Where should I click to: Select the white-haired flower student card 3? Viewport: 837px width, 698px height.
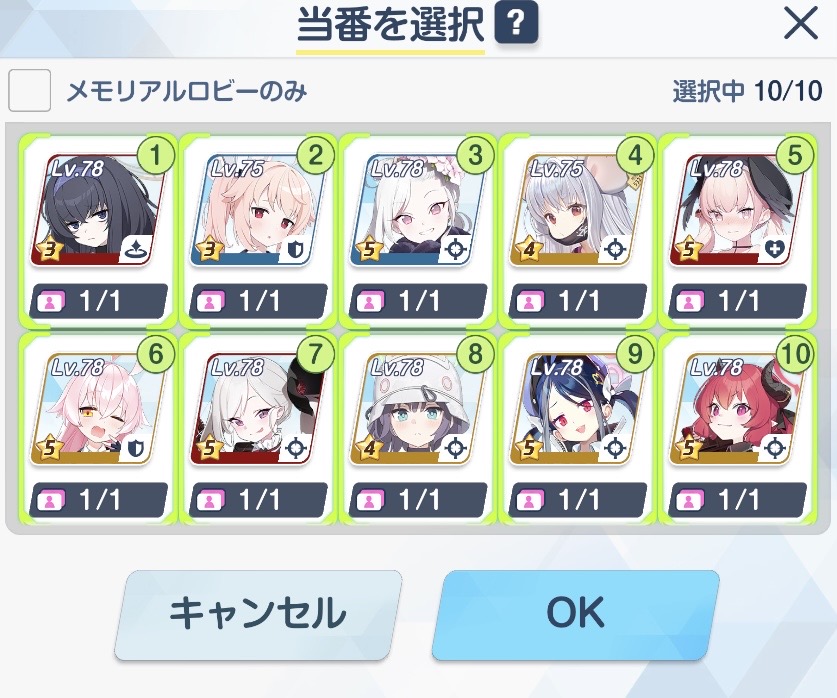click(417, 231)
